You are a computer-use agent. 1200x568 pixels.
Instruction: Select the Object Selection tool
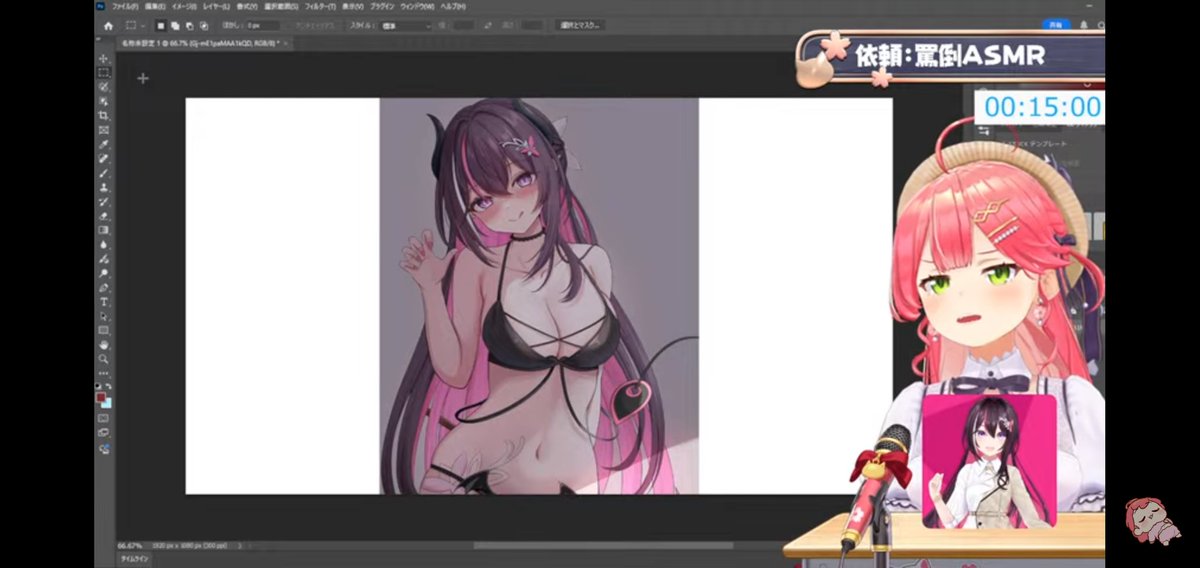pyautogui.click(x=104, y=101)
